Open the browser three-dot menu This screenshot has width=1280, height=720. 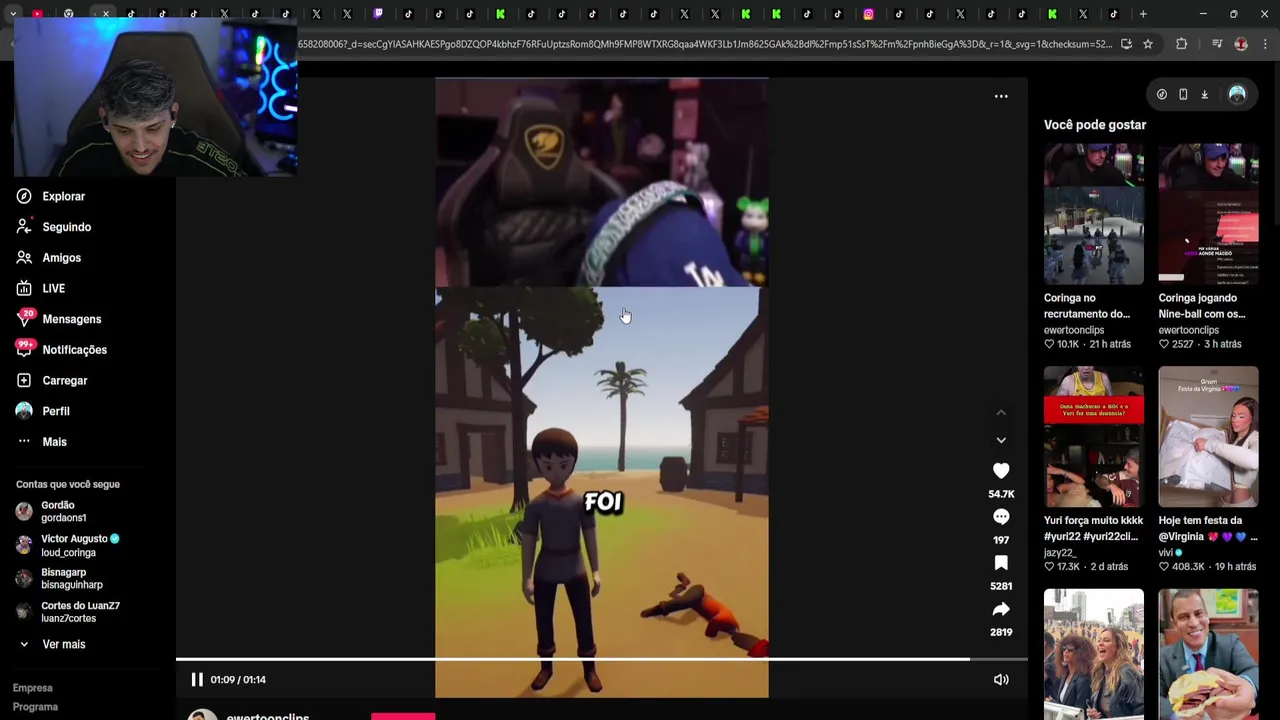[x=1265, y=44]
